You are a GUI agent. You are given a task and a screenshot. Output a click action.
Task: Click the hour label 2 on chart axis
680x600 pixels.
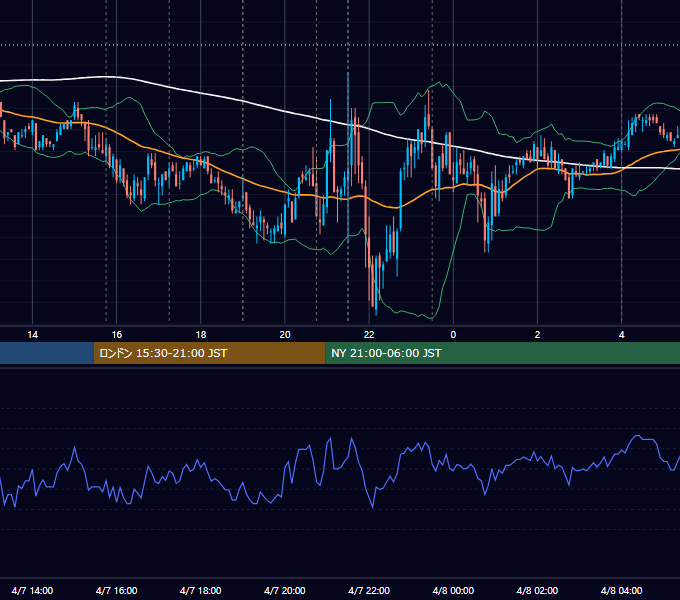coord(537,335)
